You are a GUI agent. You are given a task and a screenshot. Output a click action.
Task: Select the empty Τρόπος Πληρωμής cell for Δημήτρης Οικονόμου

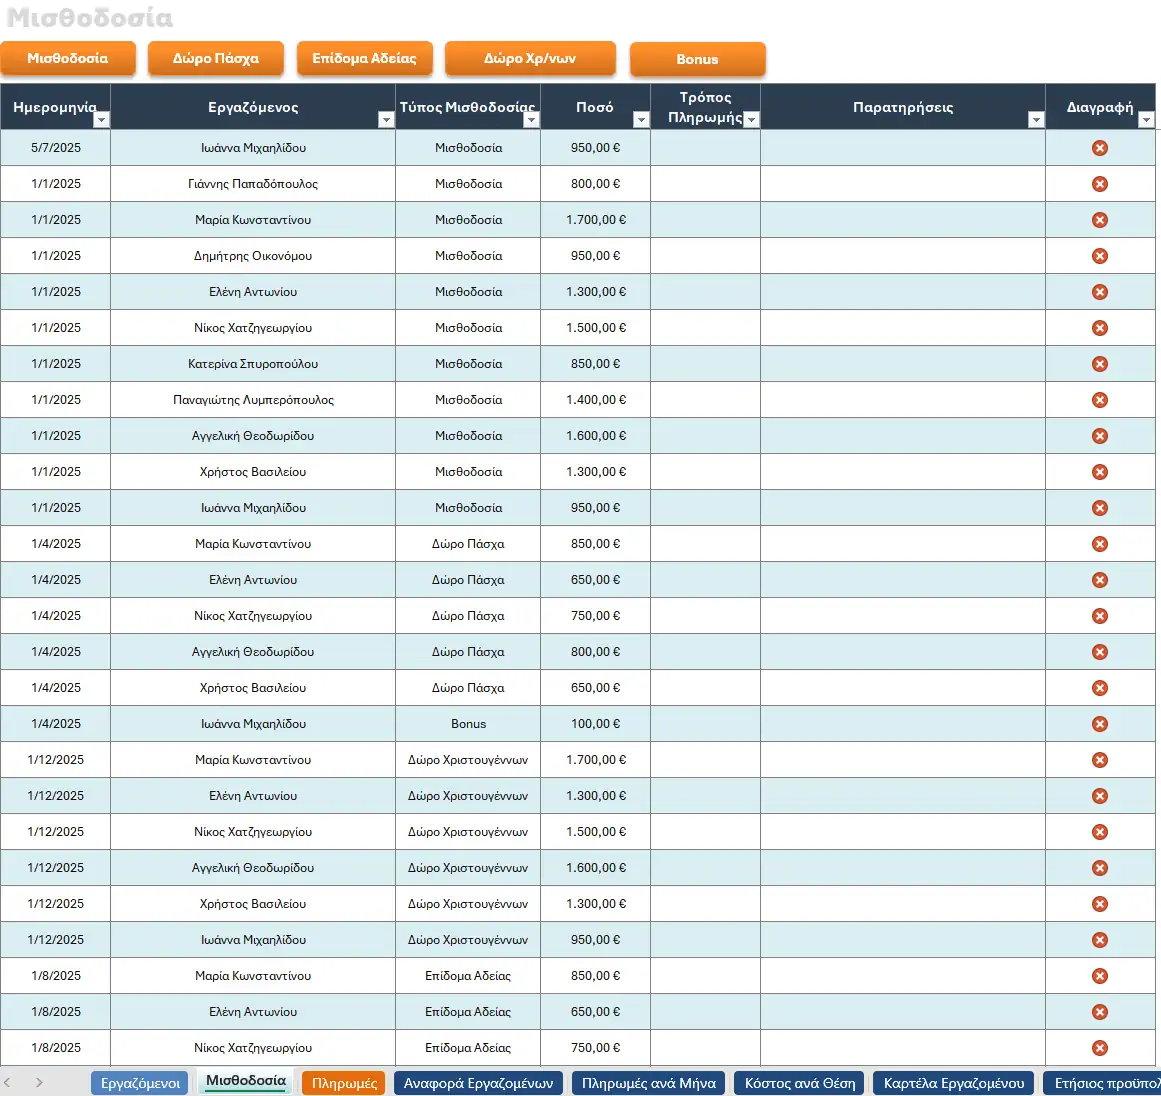point(706,256)
